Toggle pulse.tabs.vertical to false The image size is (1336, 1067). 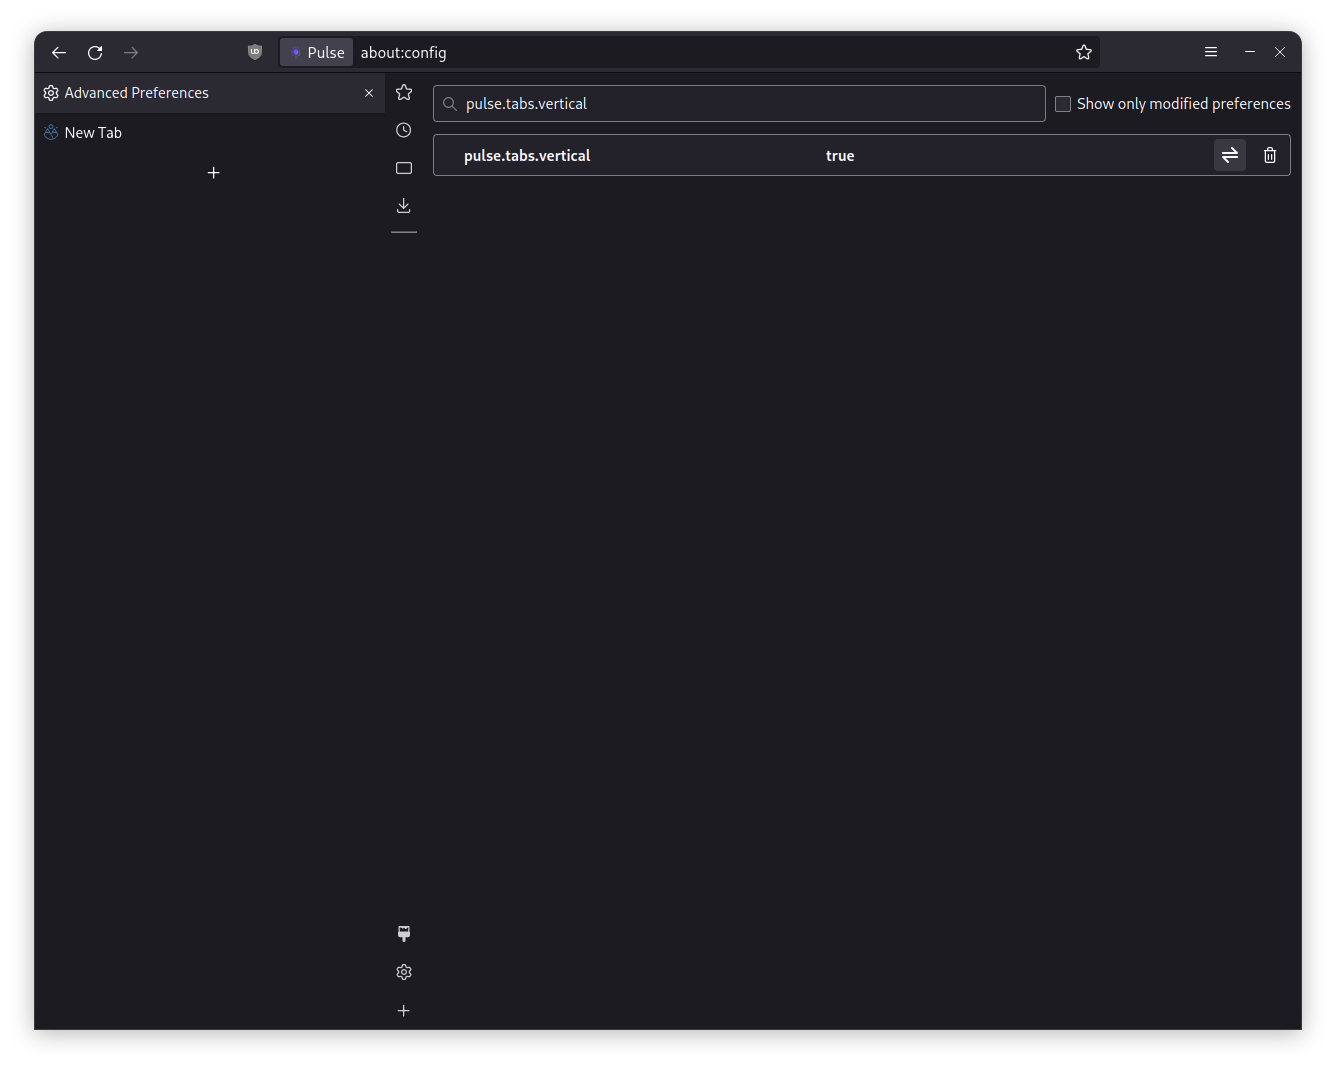click(1229, 155)
